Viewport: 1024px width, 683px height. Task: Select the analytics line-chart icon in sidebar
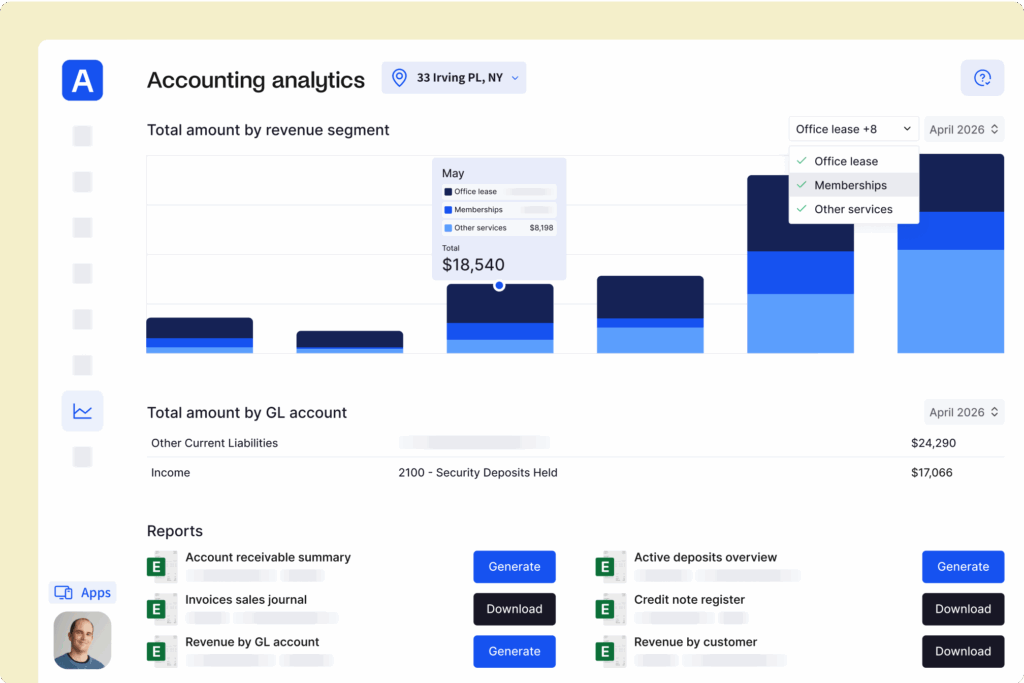[x=82, y=411]
